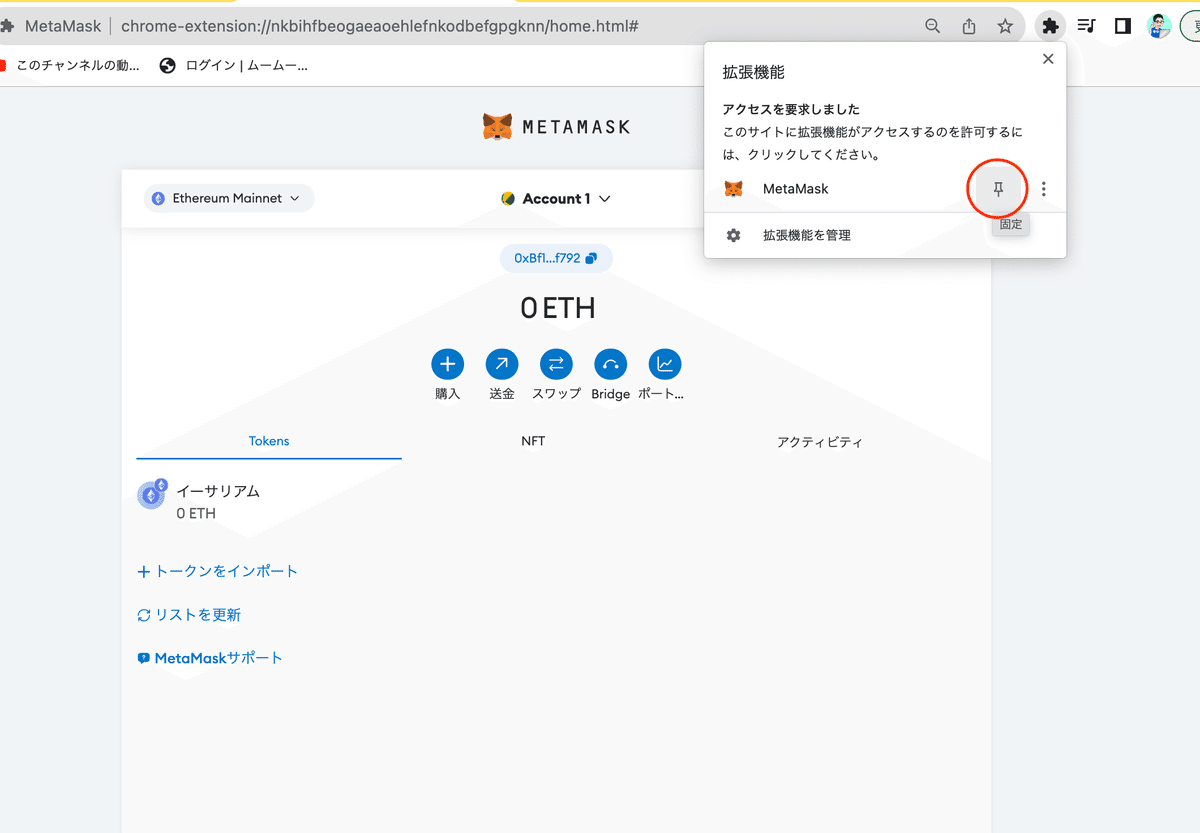Switch to the アクティビティ tab

[820, 441]
